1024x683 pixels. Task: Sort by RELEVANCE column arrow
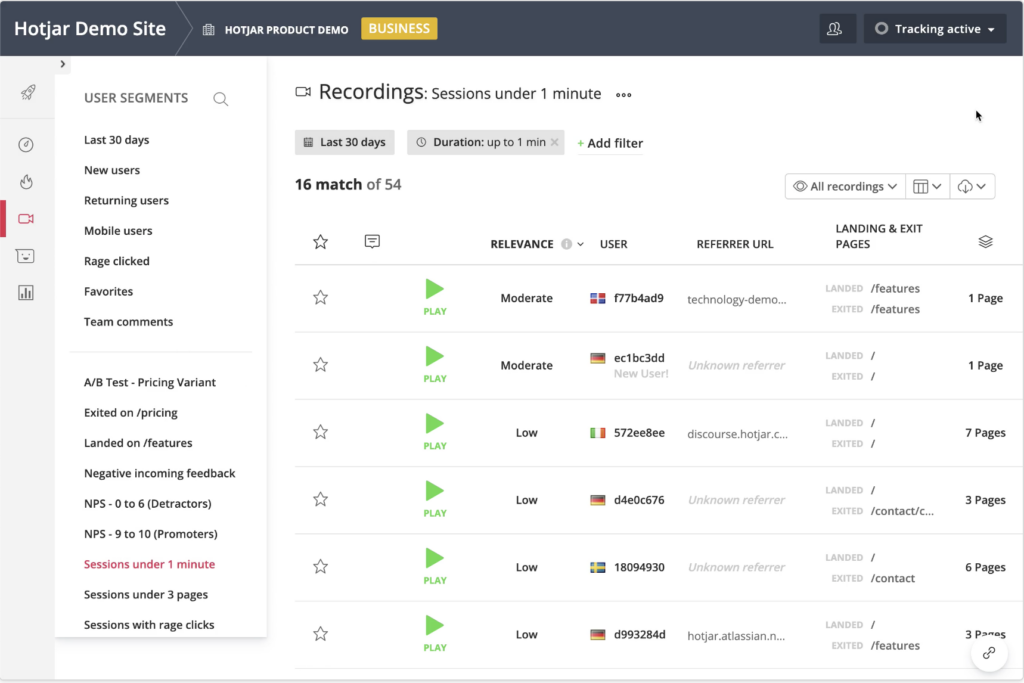581,244
